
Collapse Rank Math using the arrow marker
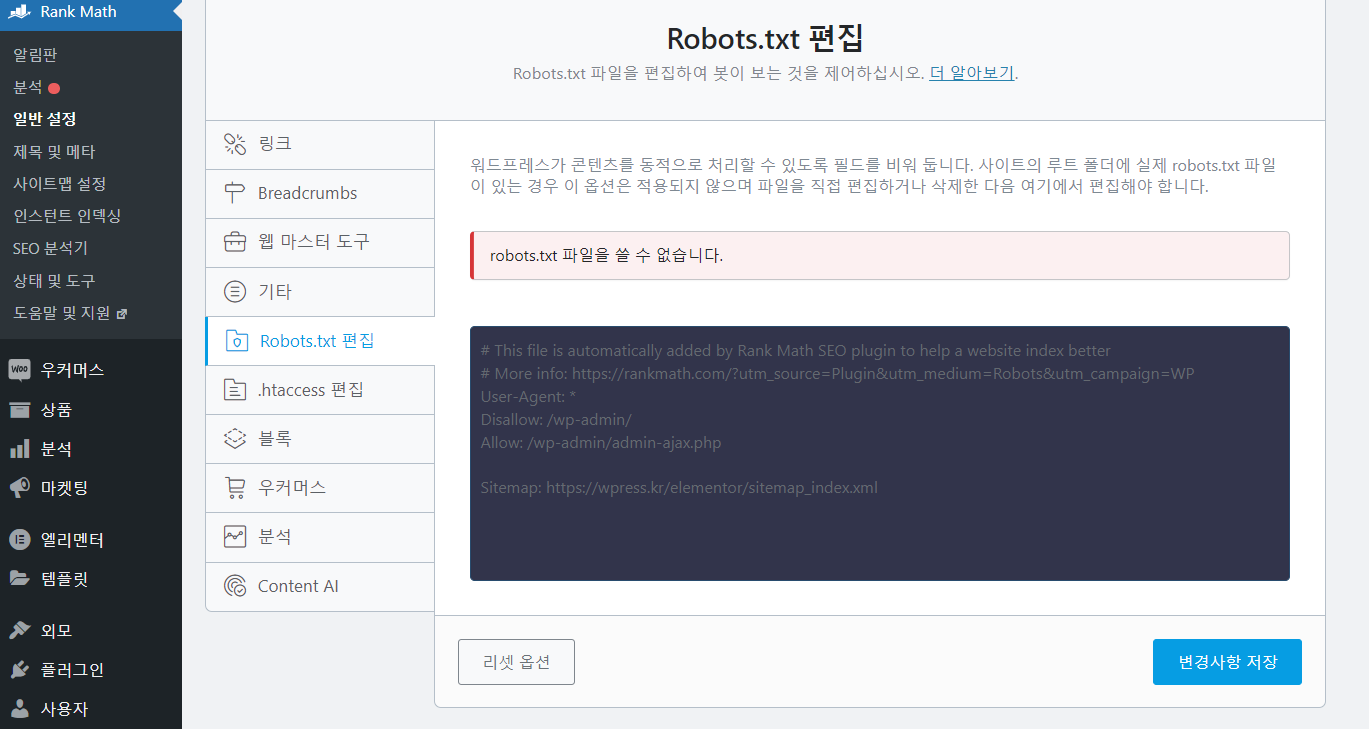(x=176, y=12)
